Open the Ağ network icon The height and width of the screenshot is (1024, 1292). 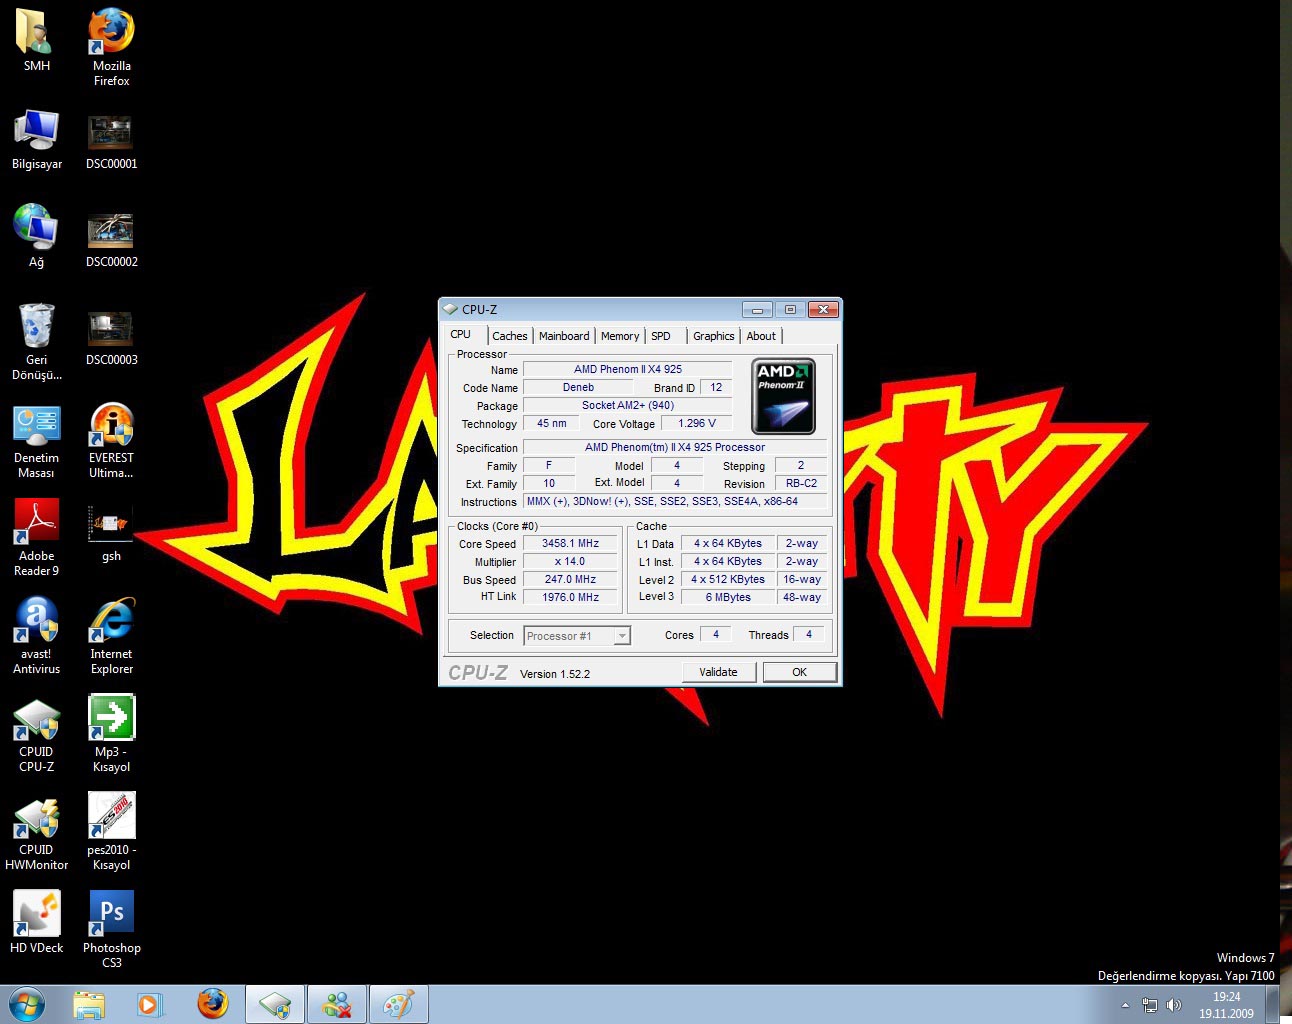coord(36,236)
